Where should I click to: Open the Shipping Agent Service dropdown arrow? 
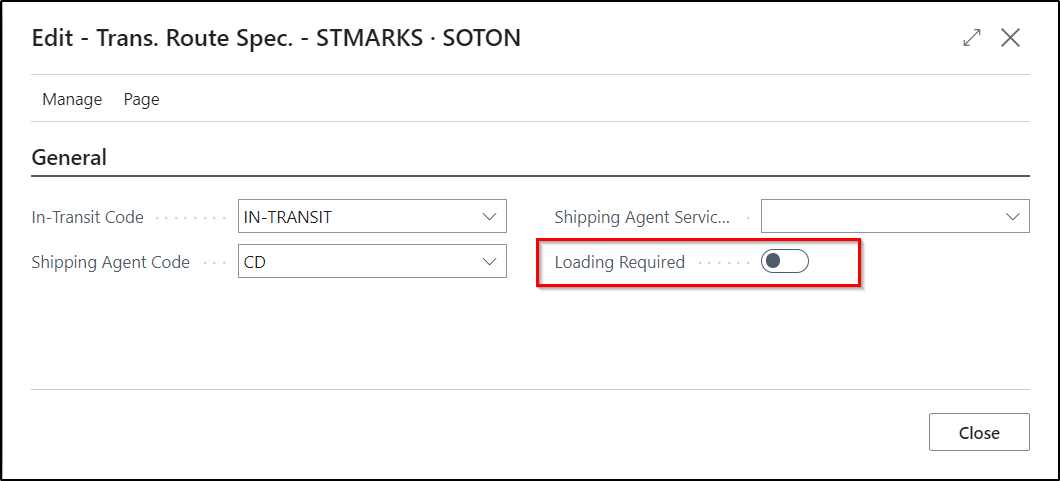(x=1012, y=217)
